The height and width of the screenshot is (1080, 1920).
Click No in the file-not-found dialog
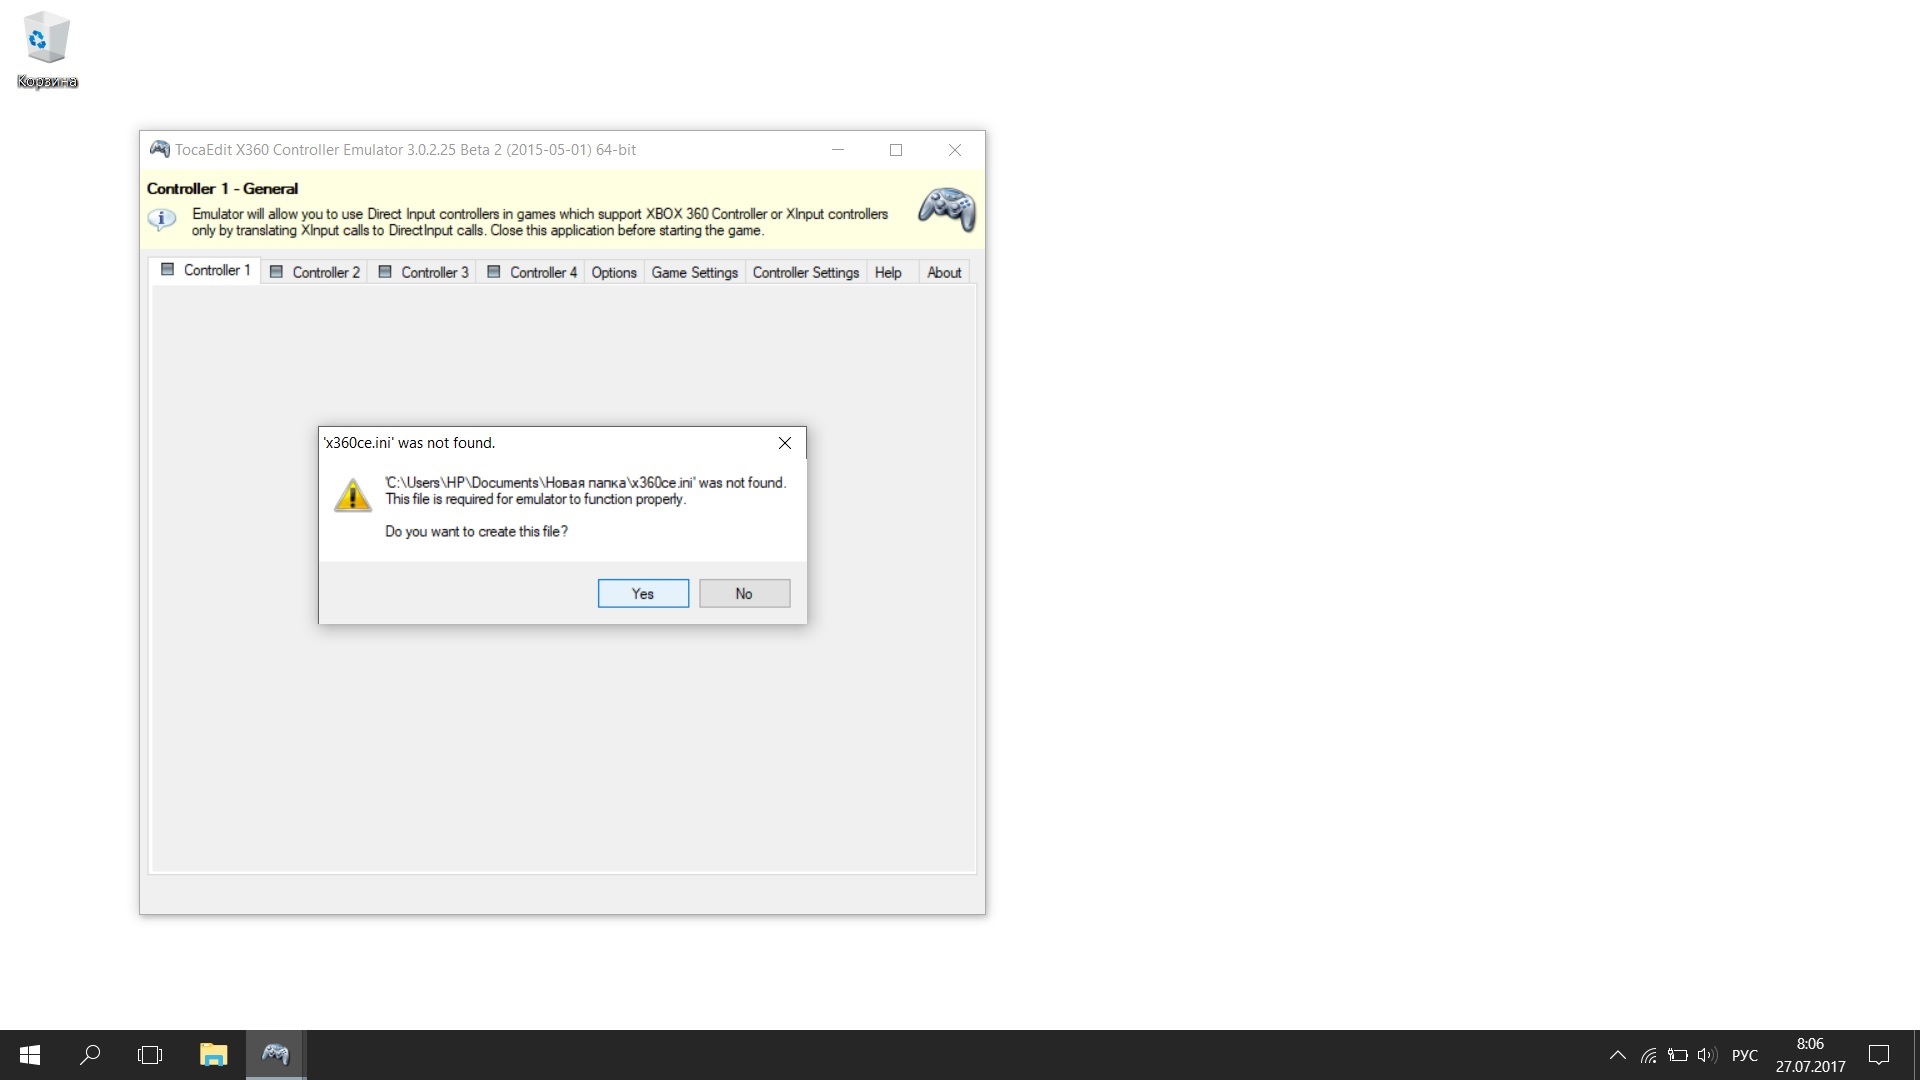tap(744, 593)
